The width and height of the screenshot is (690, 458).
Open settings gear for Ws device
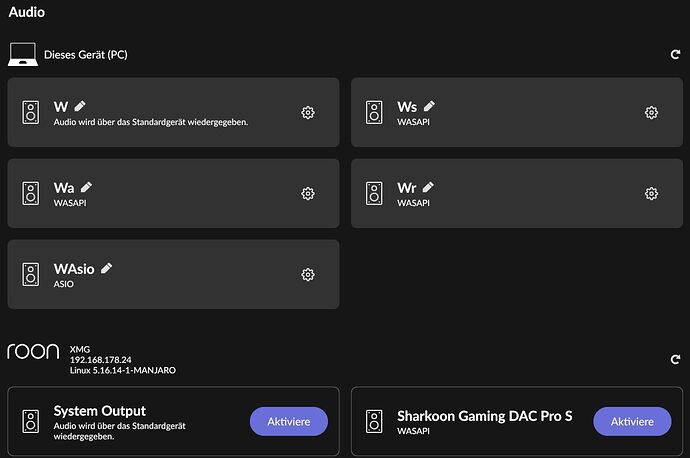(651, 113)
